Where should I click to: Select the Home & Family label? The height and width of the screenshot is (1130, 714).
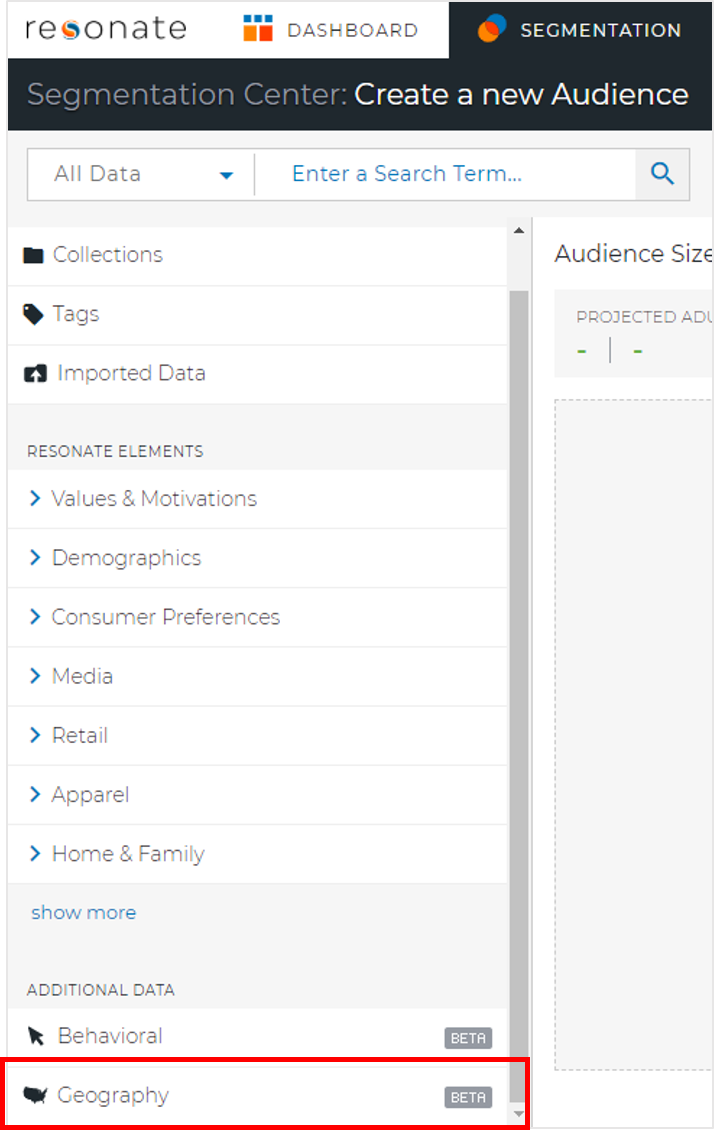coord(128,854)
